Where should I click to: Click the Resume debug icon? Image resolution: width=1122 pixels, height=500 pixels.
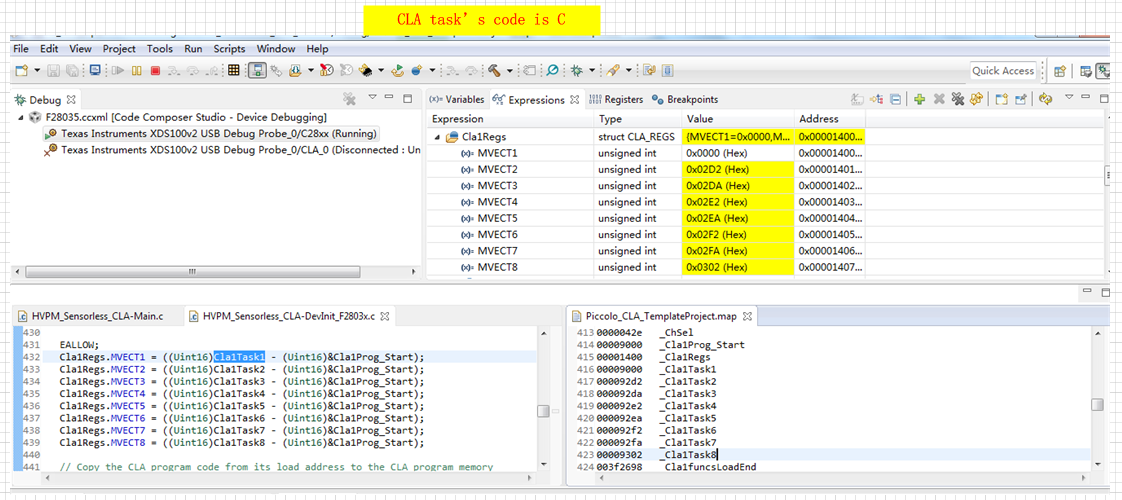coord(118,71)
